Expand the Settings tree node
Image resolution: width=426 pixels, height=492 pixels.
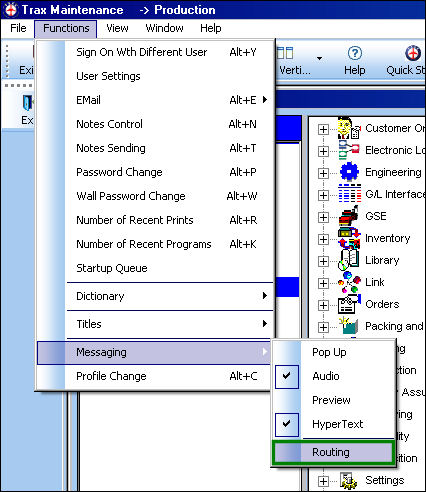(x=323, y=481)
